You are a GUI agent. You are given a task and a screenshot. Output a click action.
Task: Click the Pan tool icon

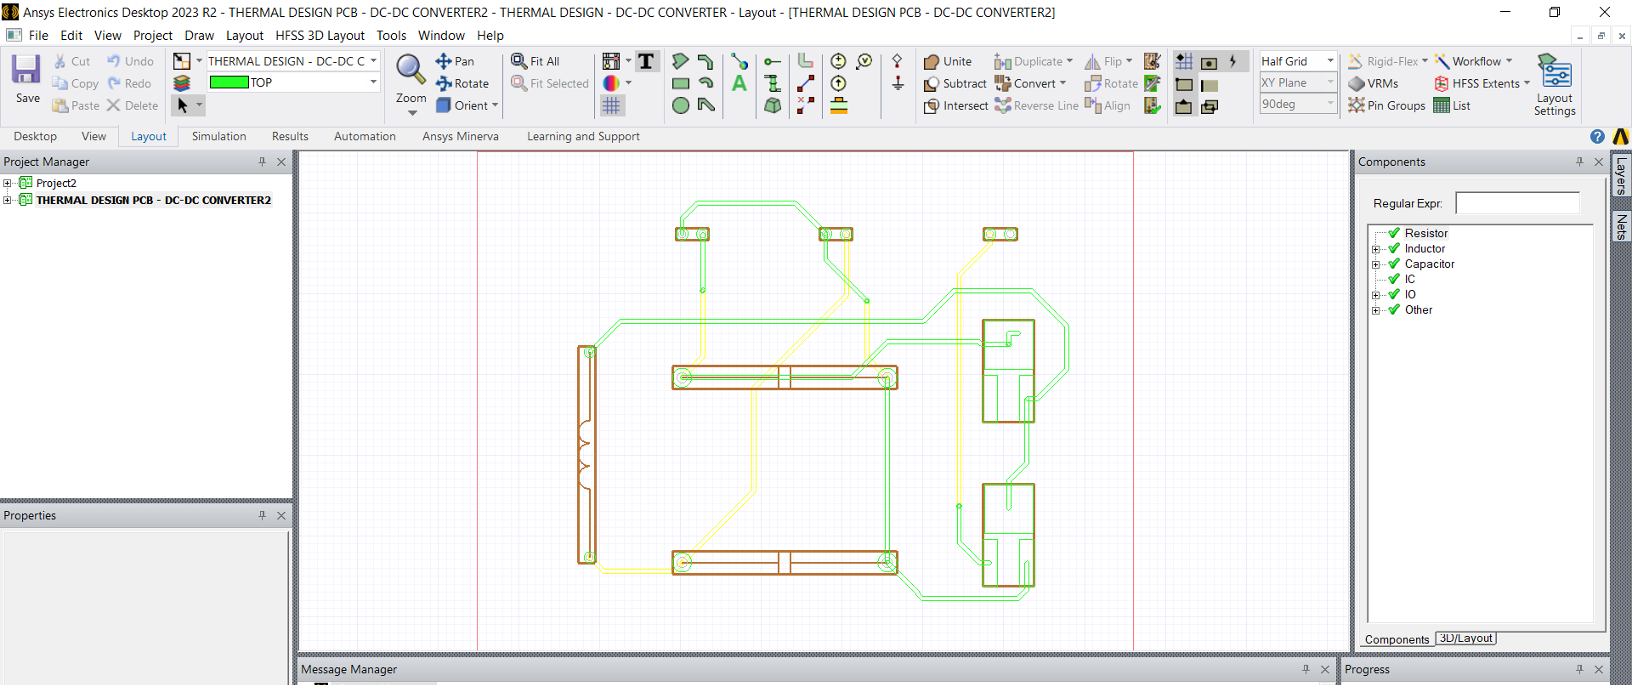pos(444,61)
